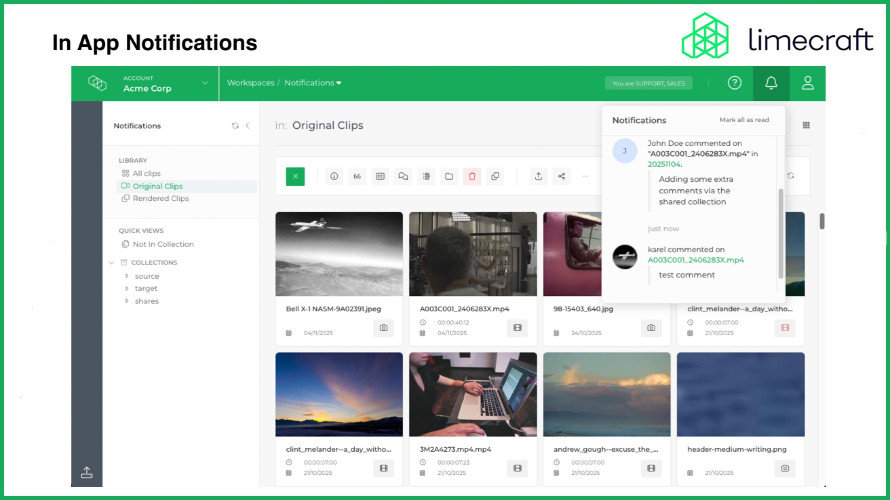This screenshot has height=500, width=890.
Task: Click karel's avatar in notifications
Action: [x=624, y=257]
